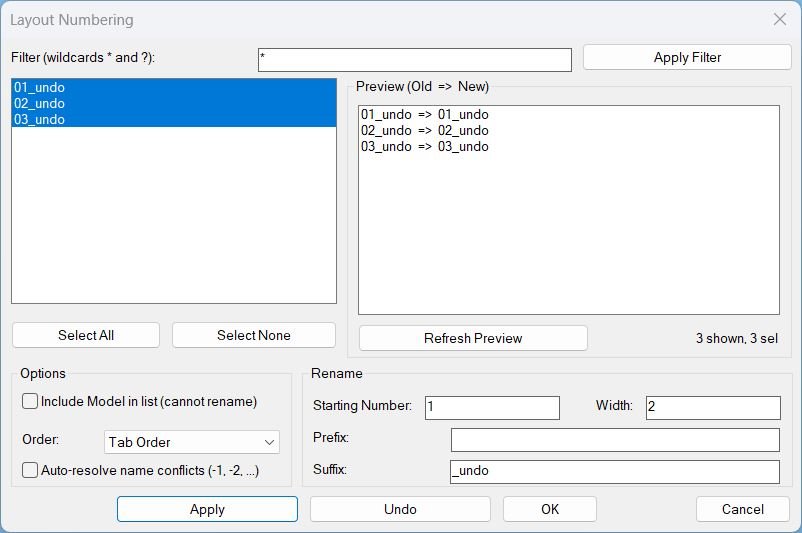This screenshot has height=533, width=802.
Task: Pick 03_undo from the layout list
Action: point(40,120)
